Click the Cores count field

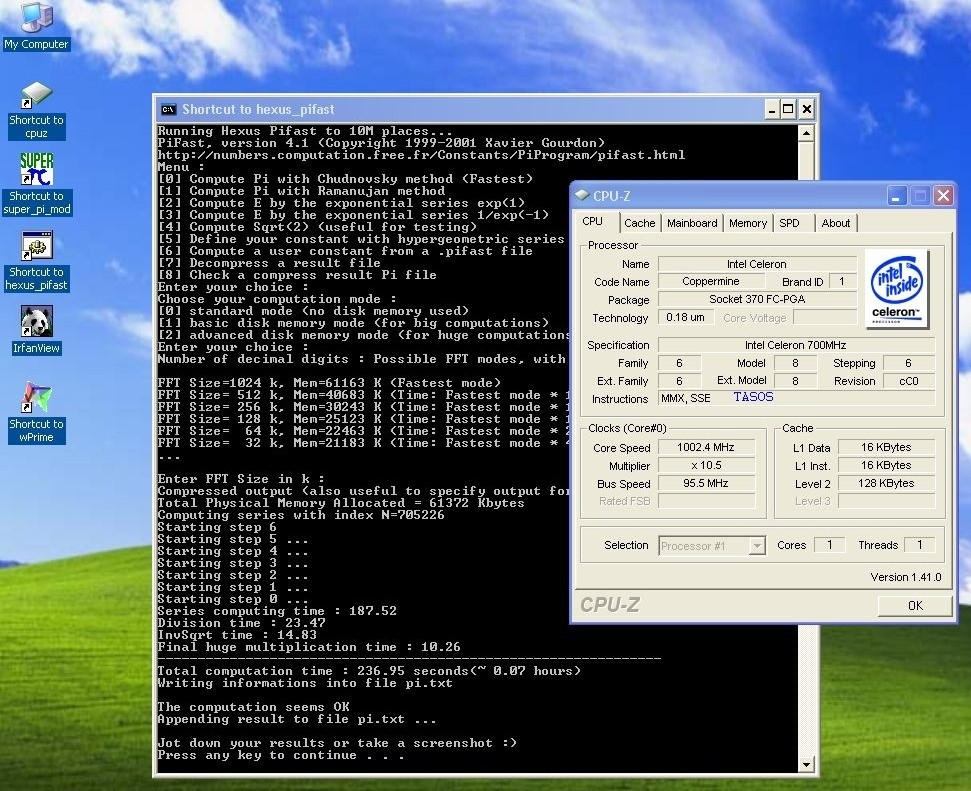(x=830, y=544)
